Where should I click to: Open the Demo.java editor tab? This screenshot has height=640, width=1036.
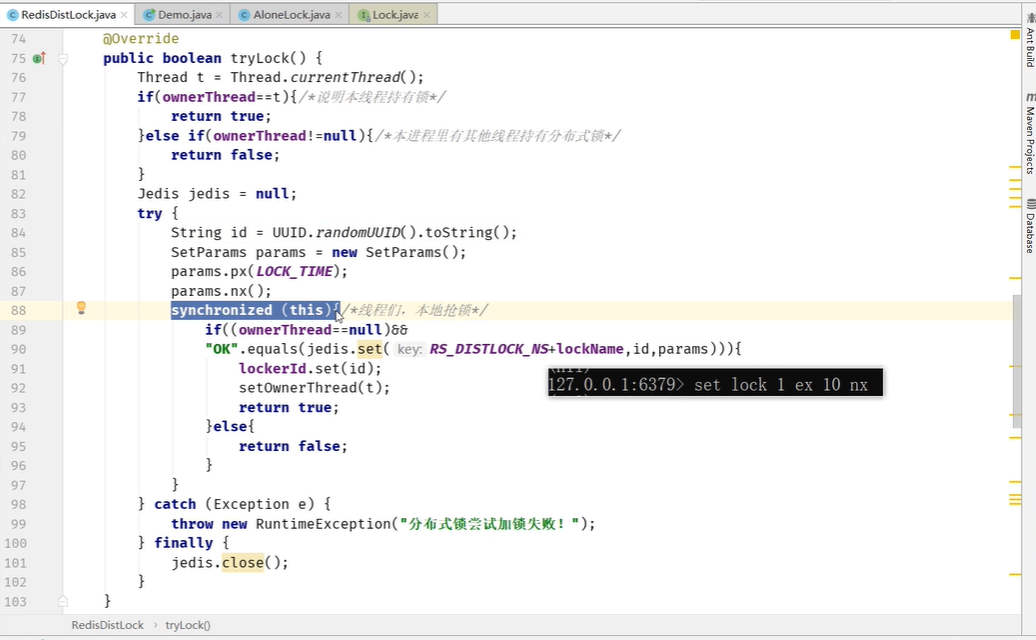click(184, 15)
